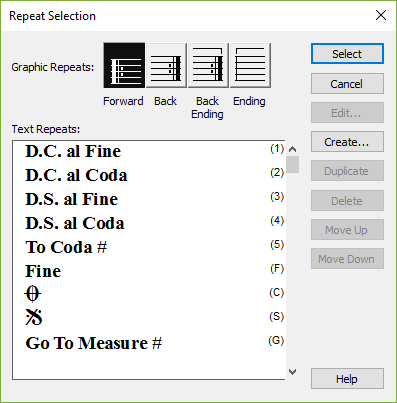Select the To Coda # entry
Image resolution: width=397 pixels, height=403 pixels.
(149, 247)
